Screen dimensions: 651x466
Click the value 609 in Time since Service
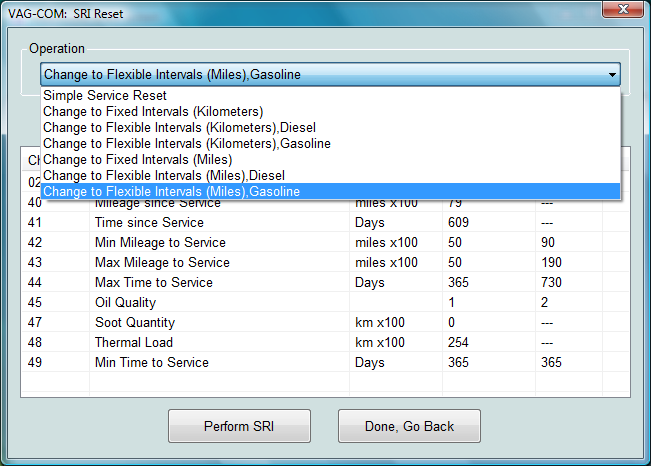pyautogui.click(x=458, y=223)
